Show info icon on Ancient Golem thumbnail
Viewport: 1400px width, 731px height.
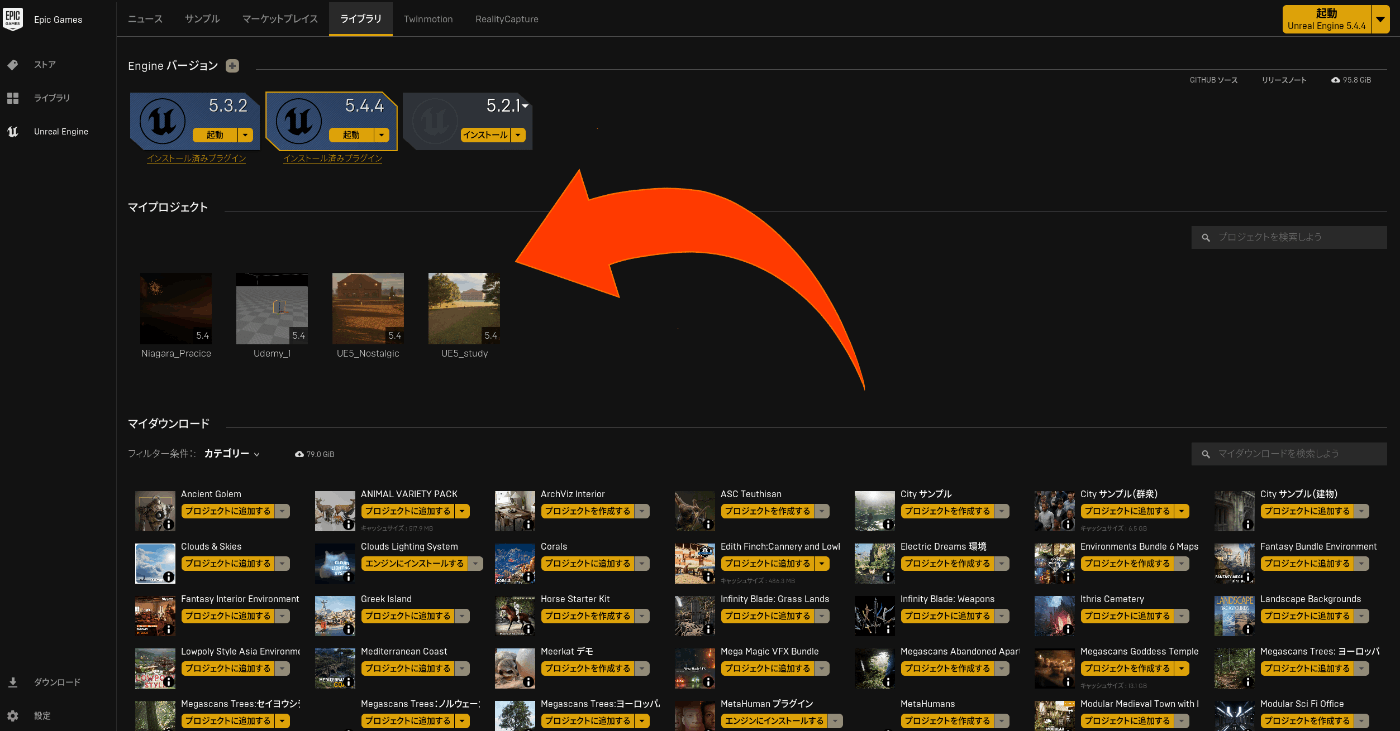pyautogui.click(x=169, y=524)
